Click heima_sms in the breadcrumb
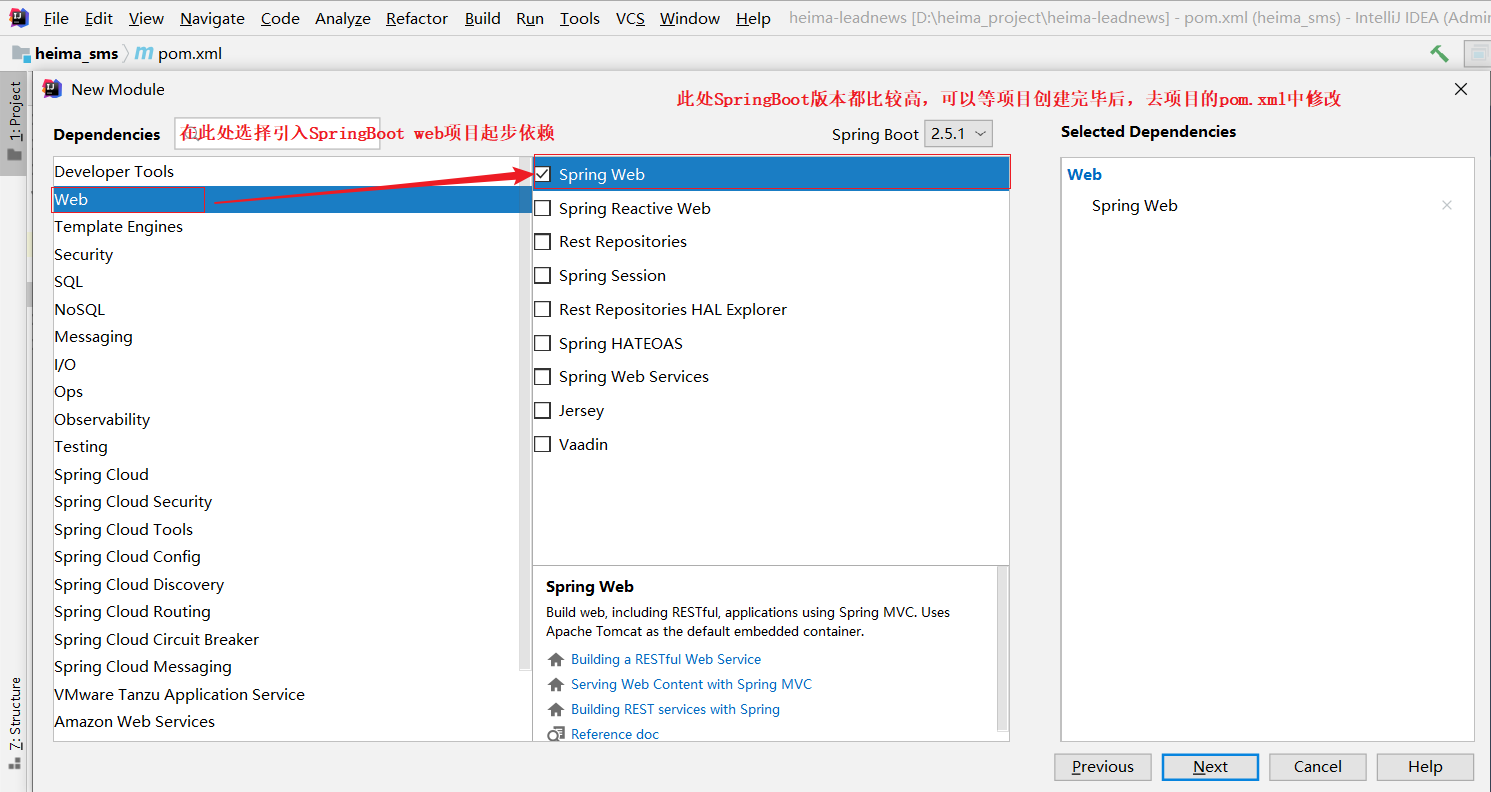 (76, 54)
